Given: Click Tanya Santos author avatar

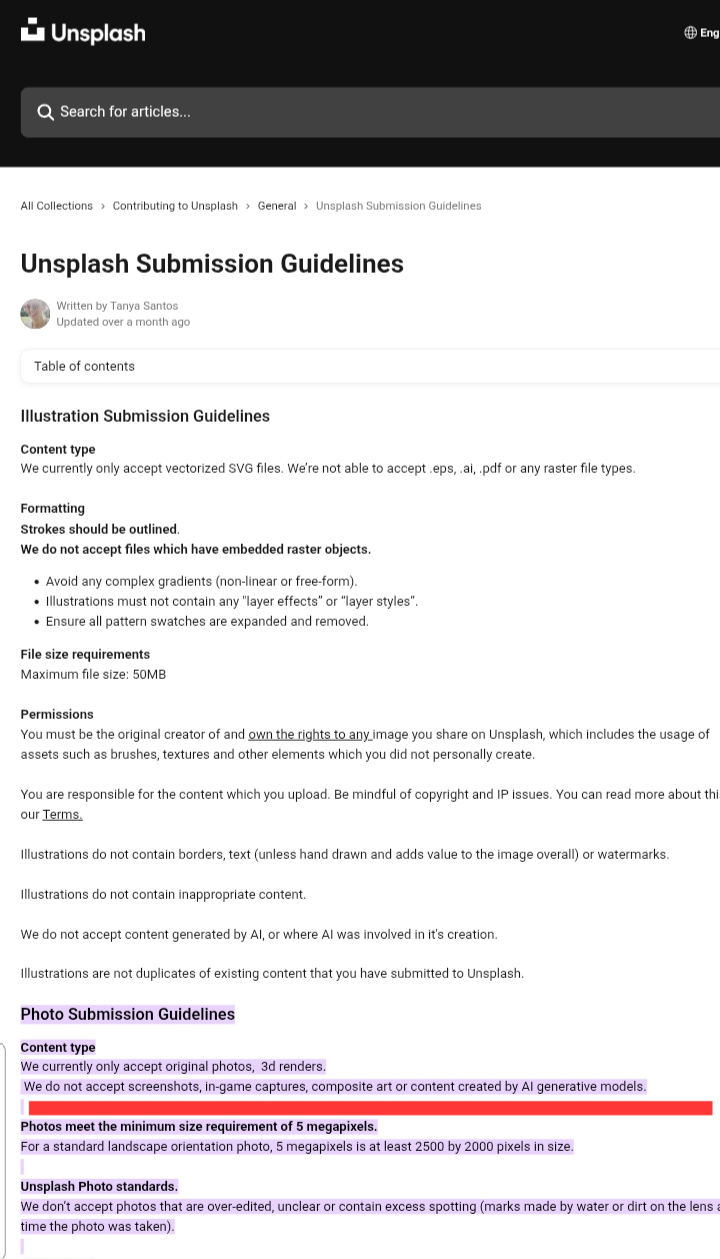Looking at the screenshot, I should [x=35, y=314].
